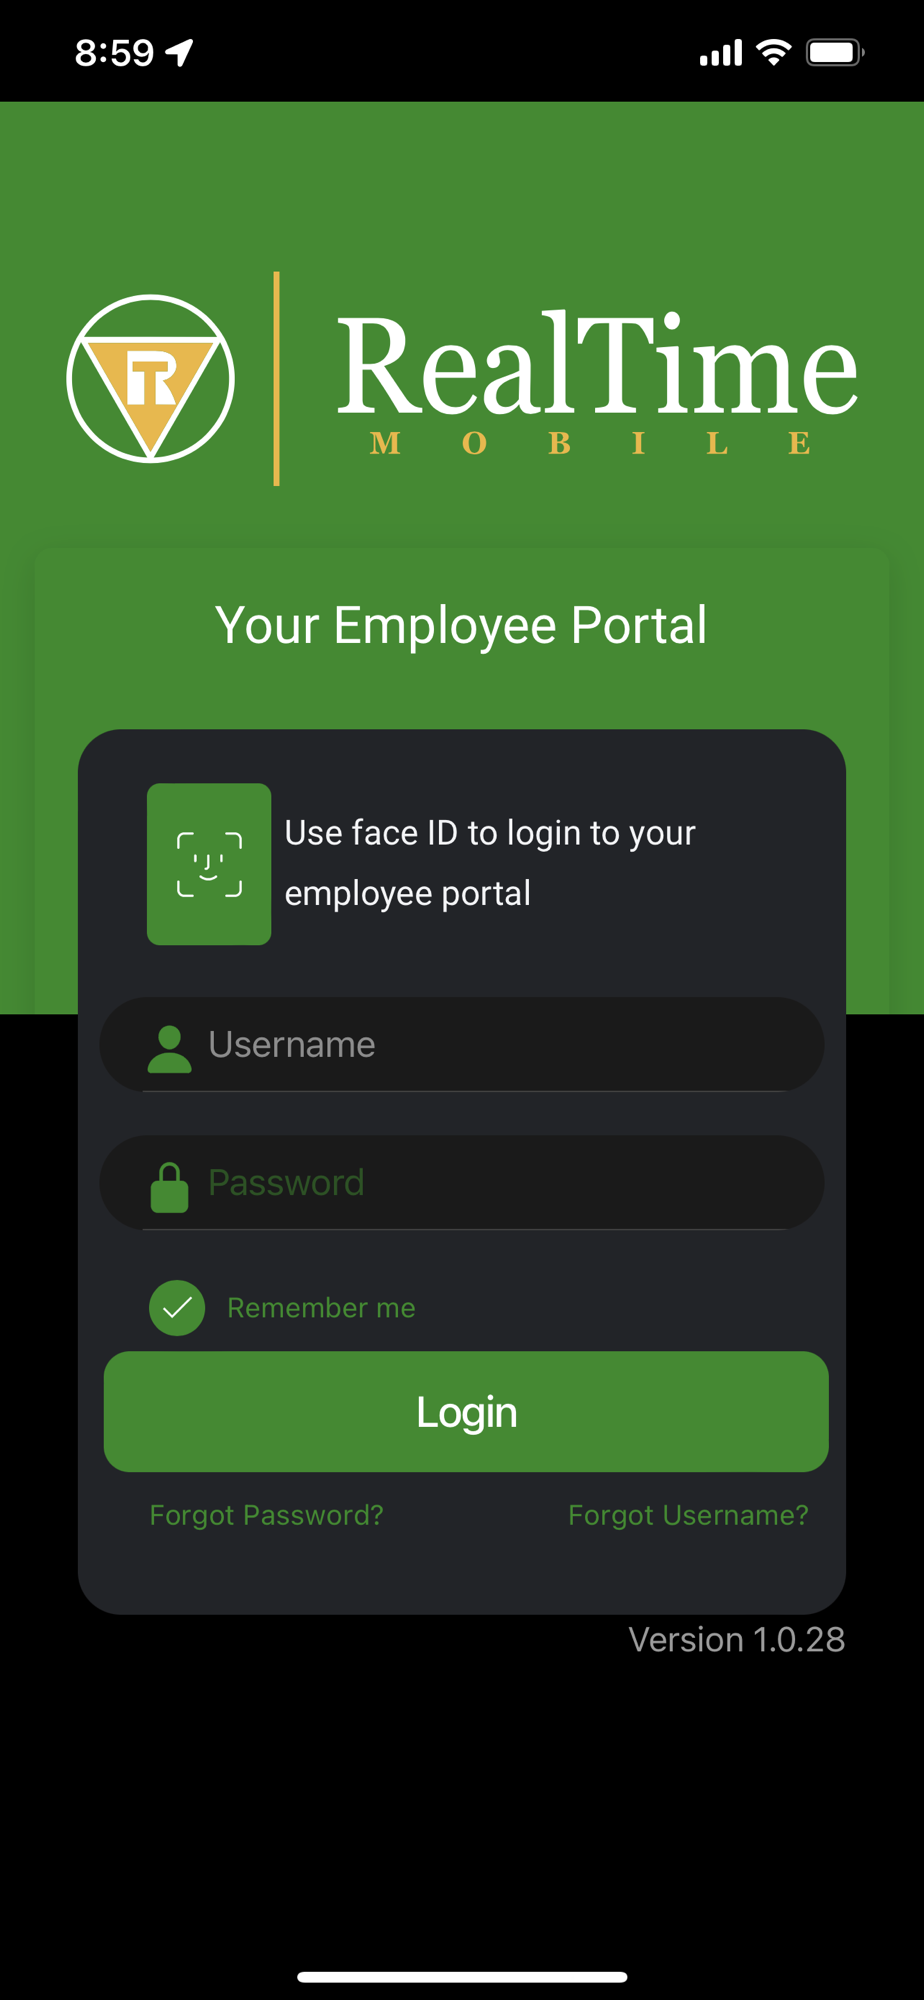The image size is (924, 2000).
Task: Tap the cellular signal bars icon
Action: (x=720, y=53)
